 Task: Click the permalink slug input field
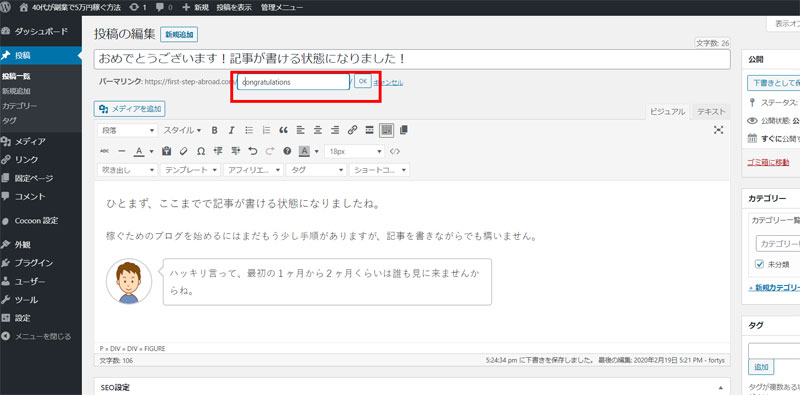[293, 82]
